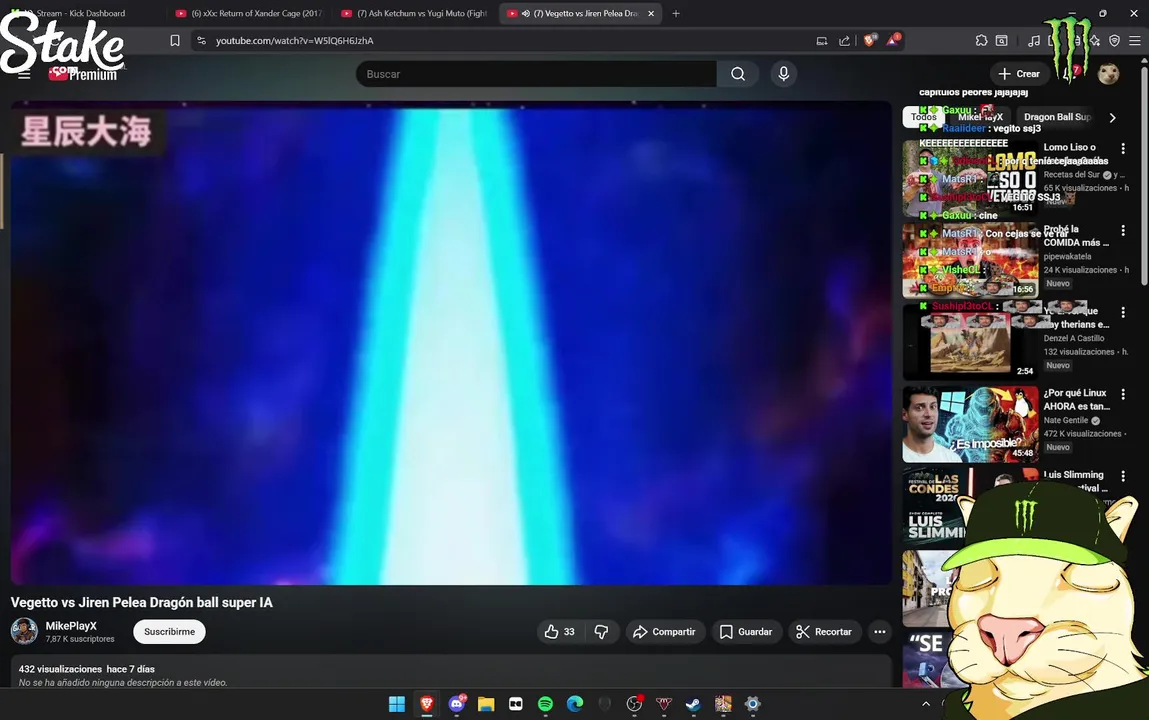Screen dimensions: 1149x720
Task: Open Denzel A Castillo channel name
Action: click(1074, 338)
